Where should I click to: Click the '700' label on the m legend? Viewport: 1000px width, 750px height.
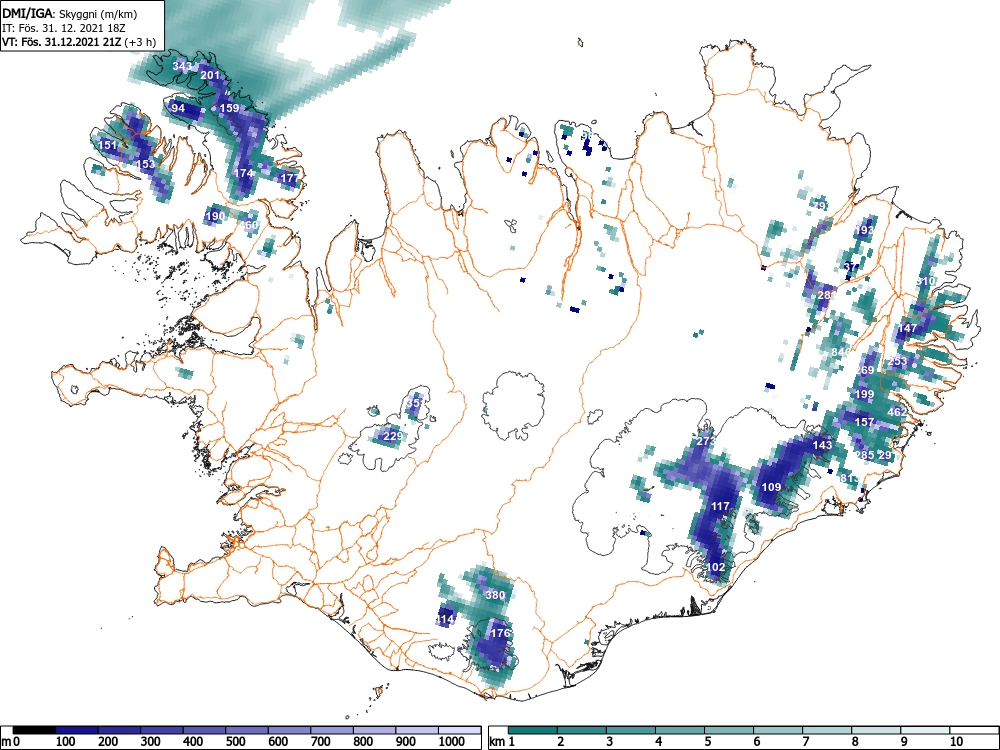pyautogui.click(x=320, y=742)
